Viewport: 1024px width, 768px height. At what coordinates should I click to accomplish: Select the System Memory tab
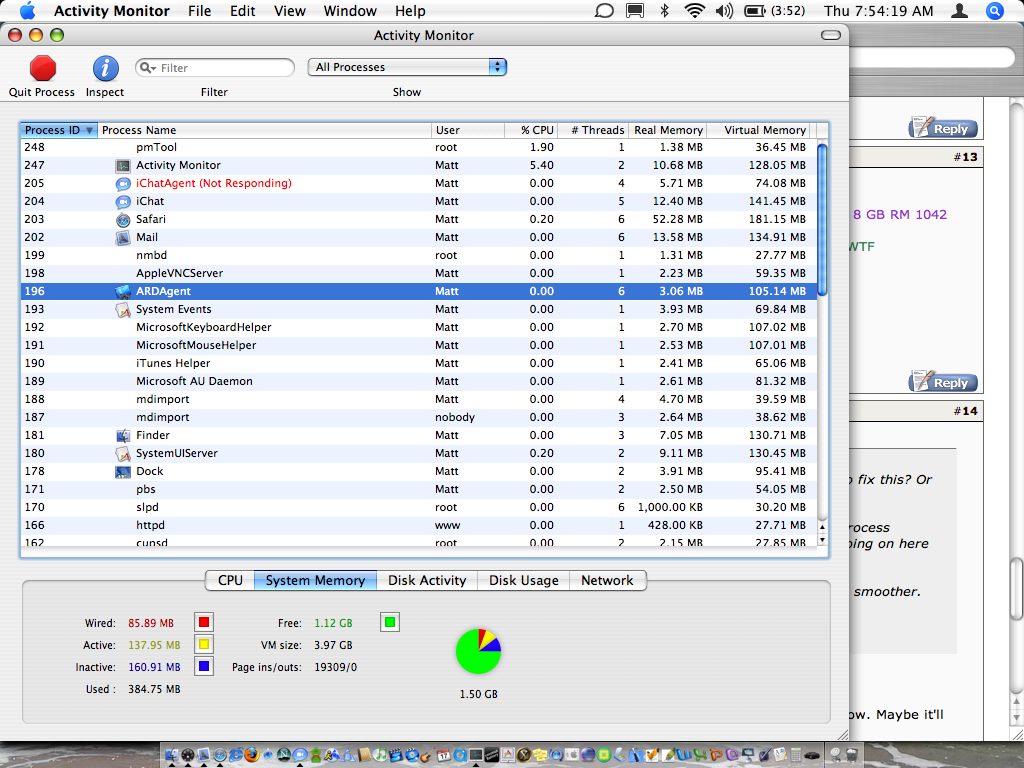(315, 581)
